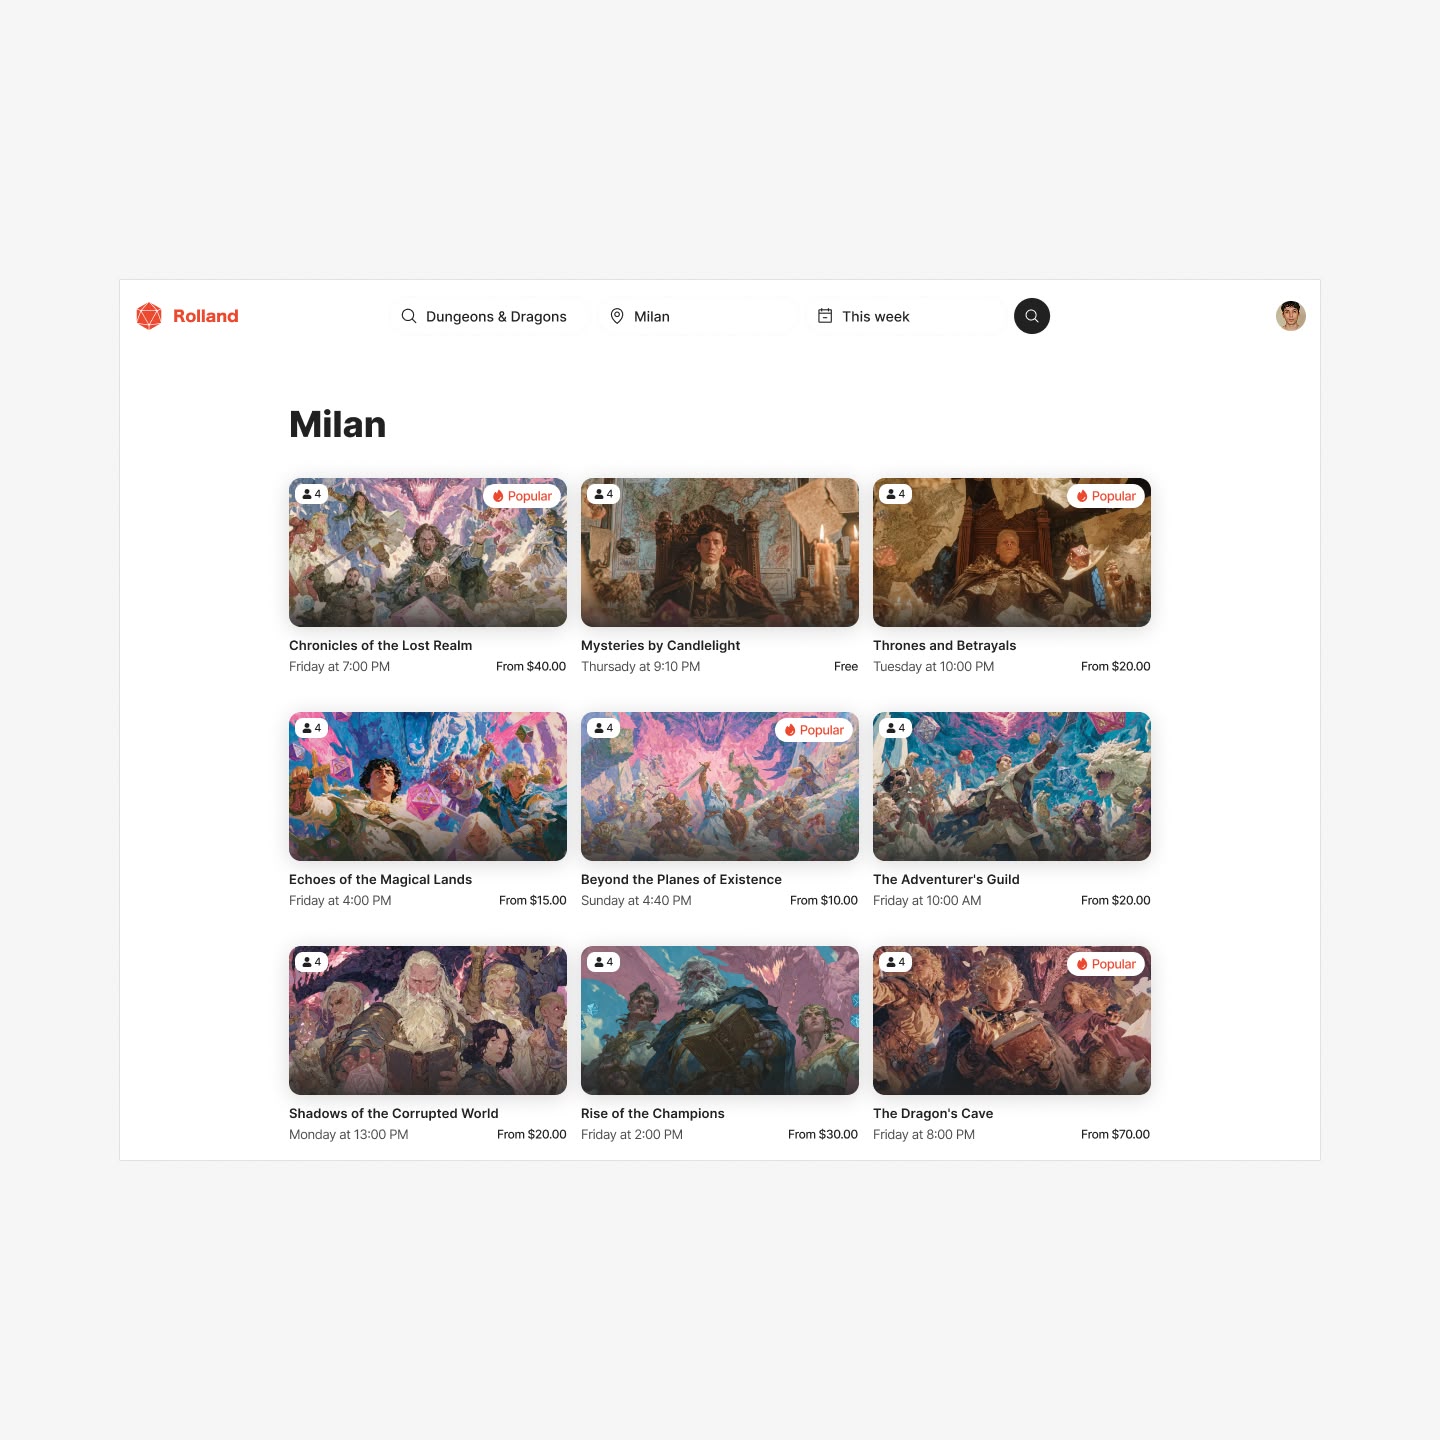Open The Dragon's Cave thumbnail
Image resolution: width=1440 pixels, height=1440 pixels.
(1012, 1020)
